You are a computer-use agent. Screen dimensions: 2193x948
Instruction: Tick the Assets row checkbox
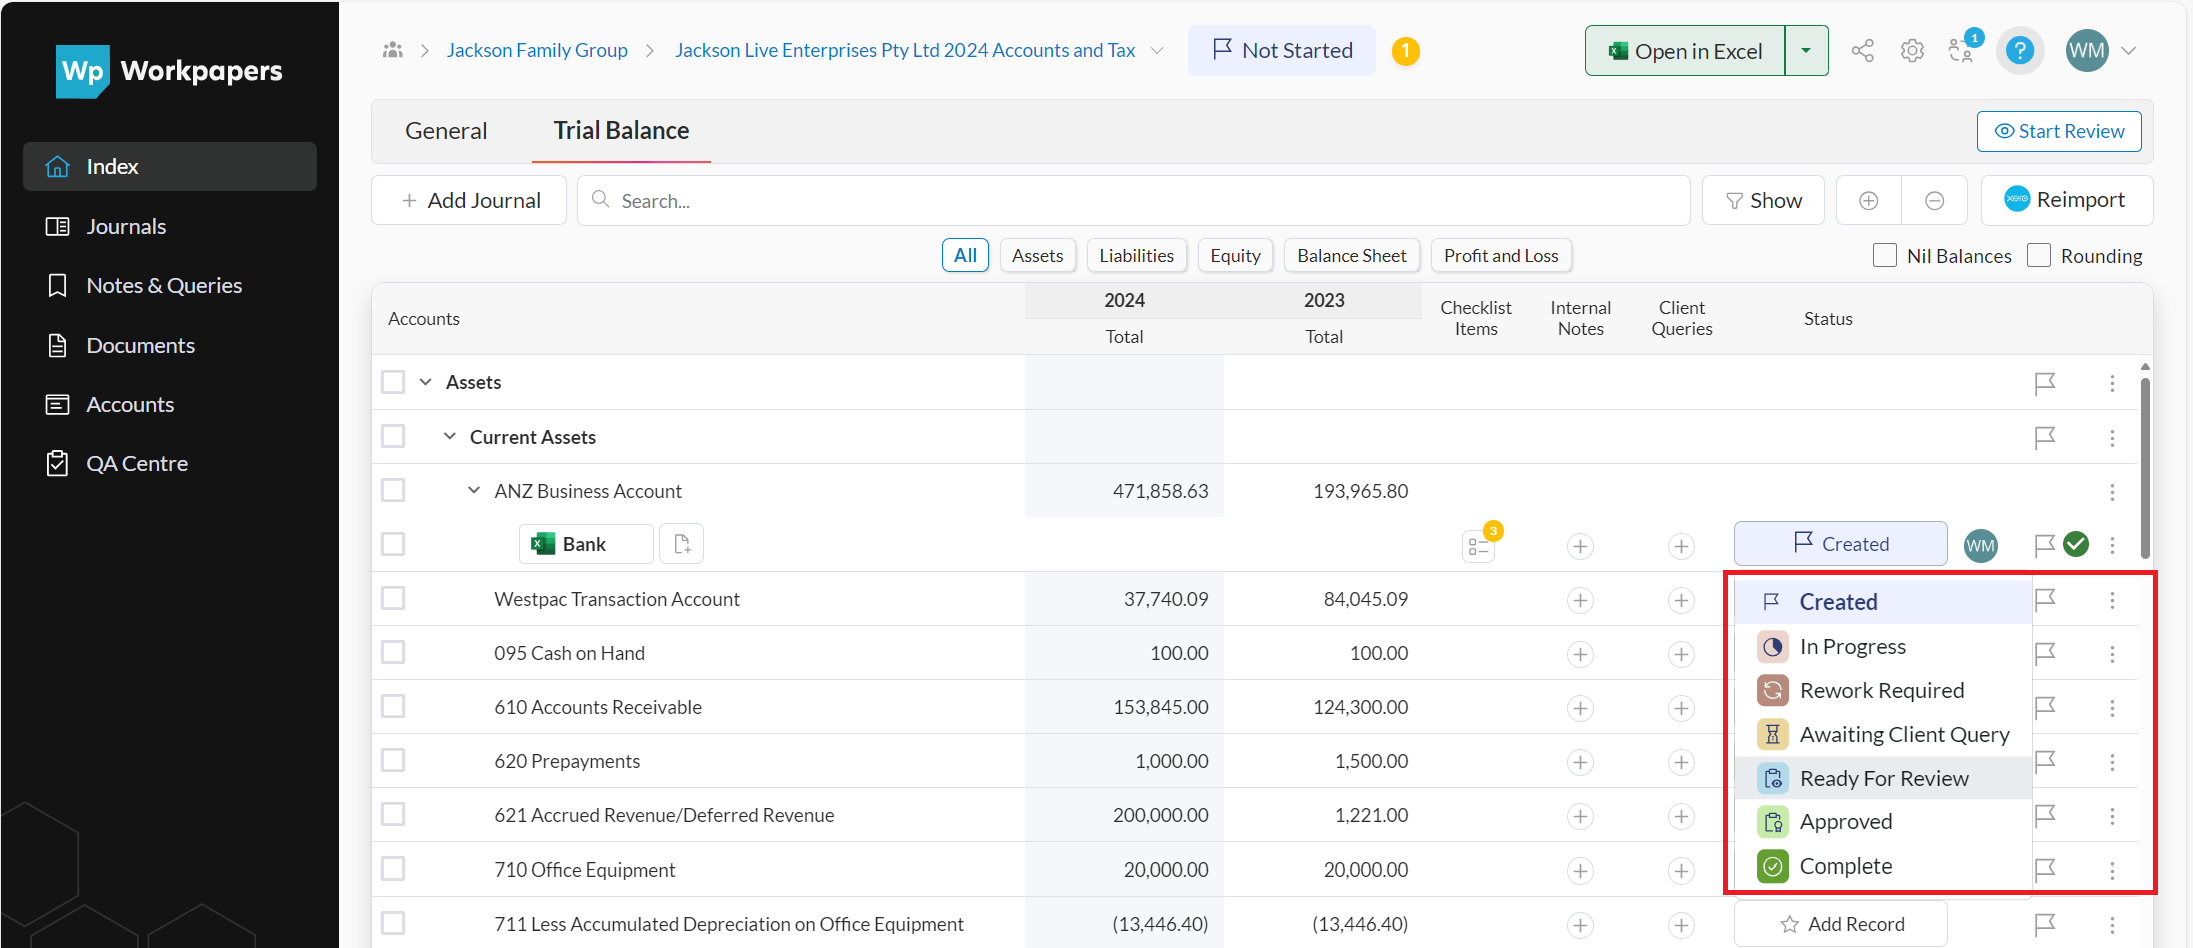pyautogui.click(x=393, y=382)
